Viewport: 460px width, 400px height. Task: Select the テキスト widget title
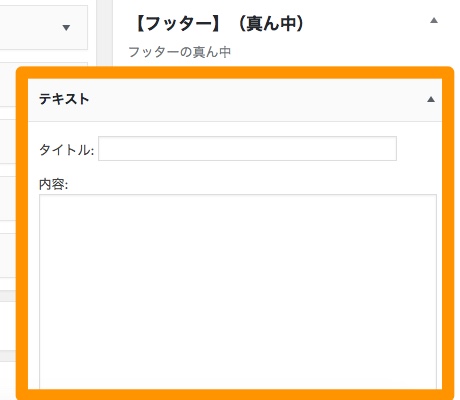pyautogui.click(x=64, y=99)
